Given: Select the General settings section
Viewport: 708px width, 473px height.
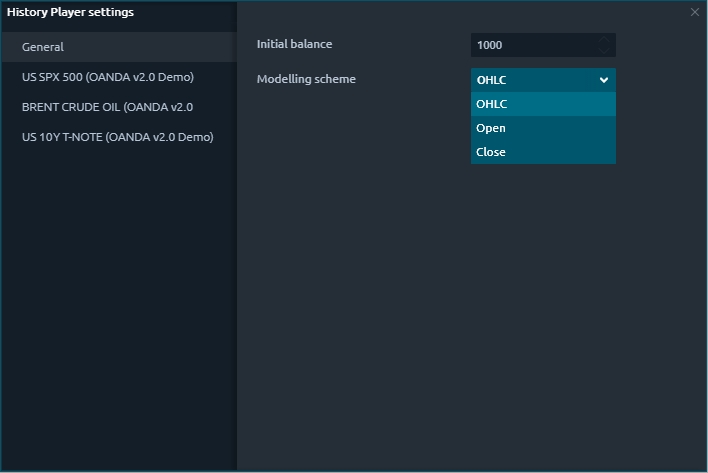Looking at the screenshot, I should click(x=43, y=47).
